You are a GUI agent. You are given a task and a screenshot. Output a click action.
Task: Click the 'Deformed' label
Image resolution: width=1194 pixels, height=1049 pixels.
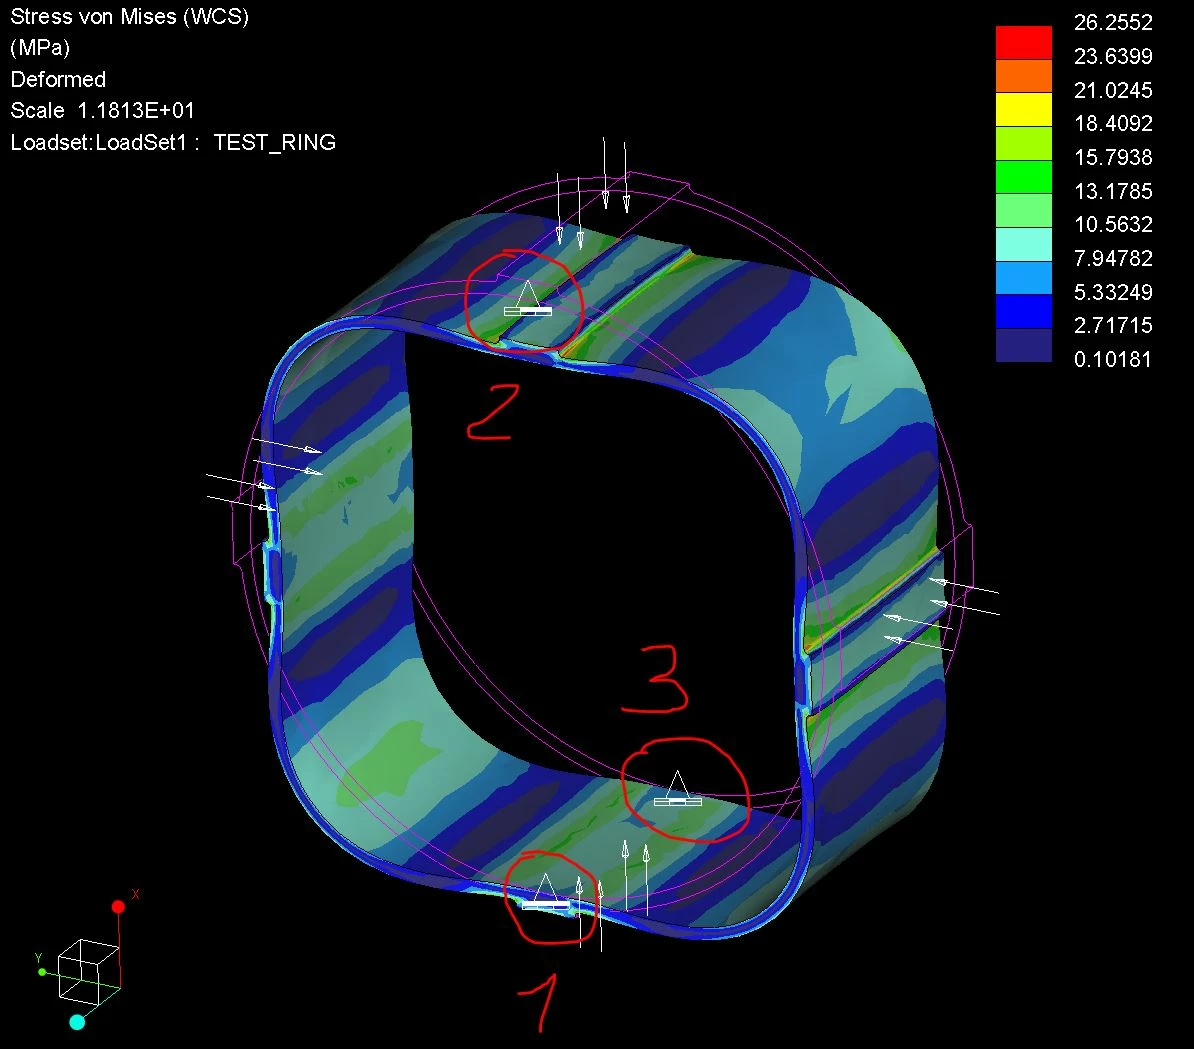click(x=58, y=79)
